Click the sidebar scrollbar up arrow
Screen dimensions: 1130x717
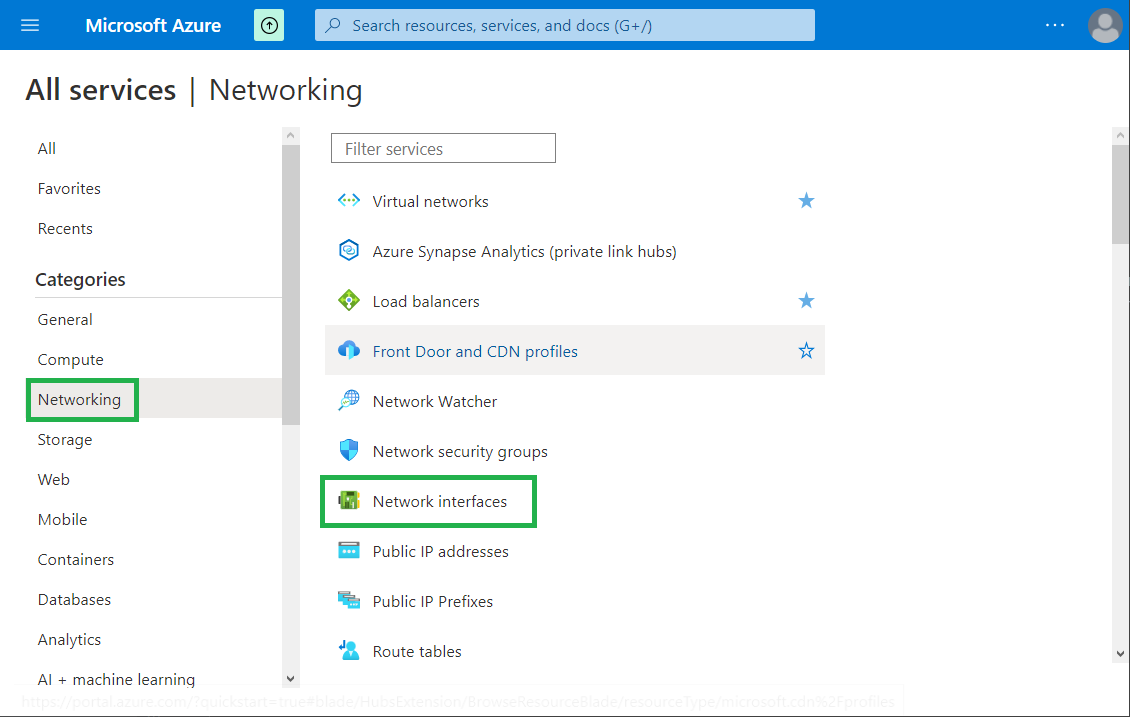[290, 135]
